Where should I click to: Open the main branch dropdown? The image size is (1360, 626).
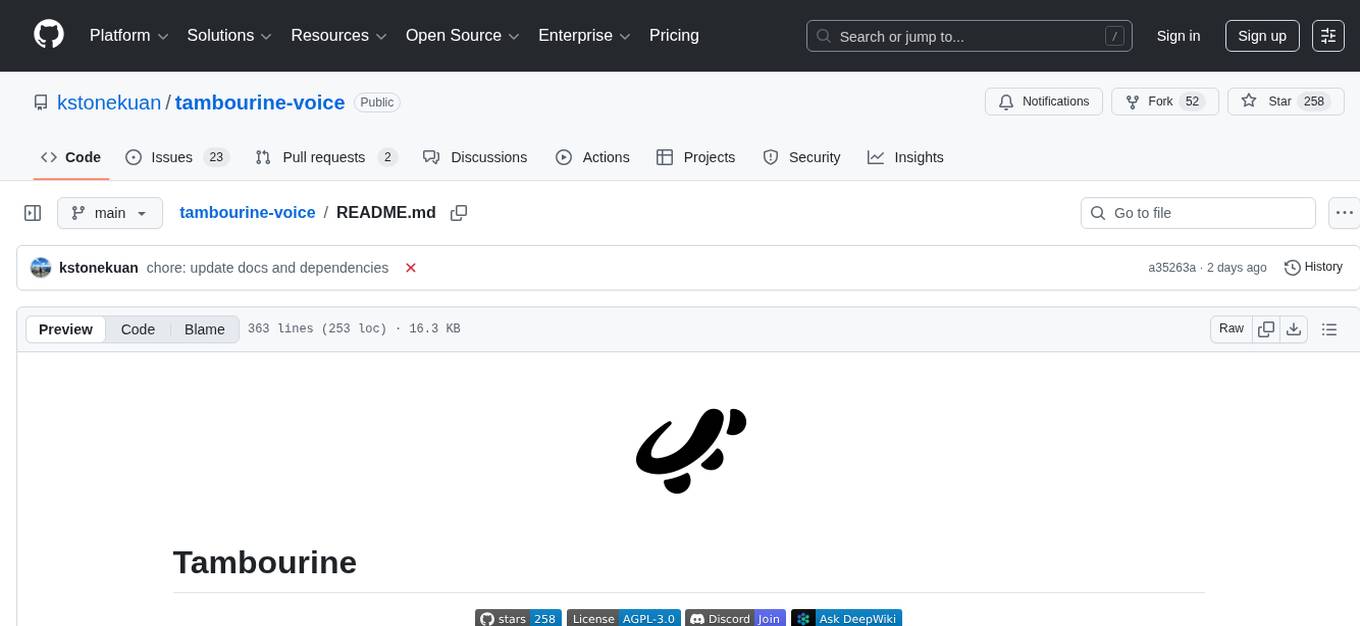click(x=109, y=213)
